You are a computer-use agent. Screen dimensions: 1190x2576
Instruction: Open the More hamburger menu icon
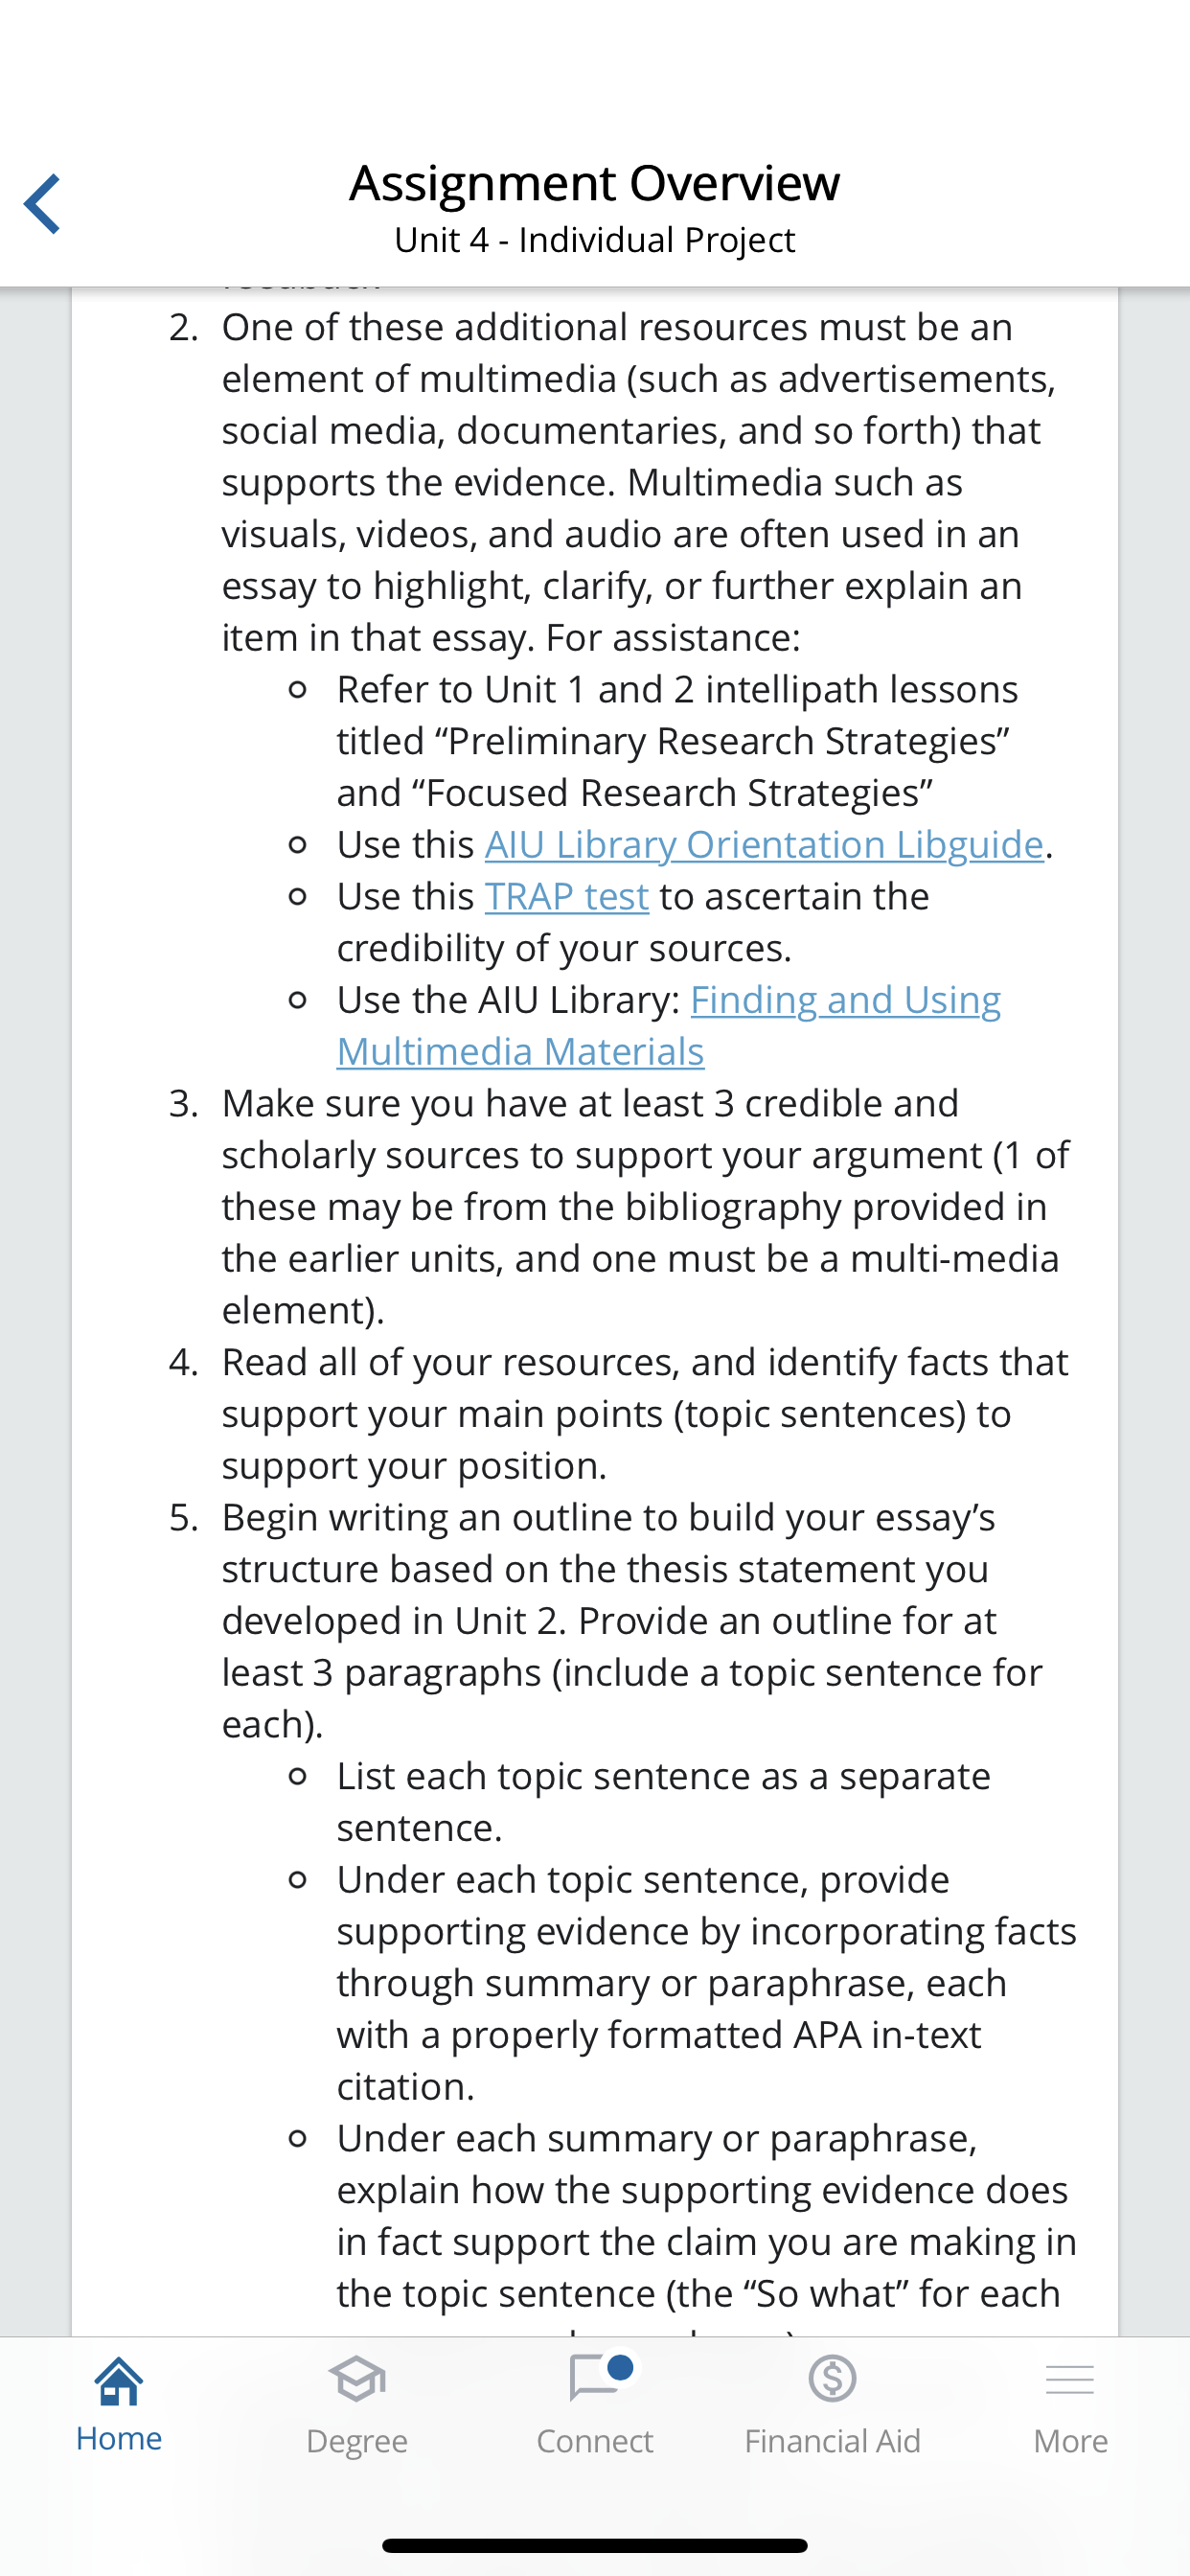(1070, 2380)
